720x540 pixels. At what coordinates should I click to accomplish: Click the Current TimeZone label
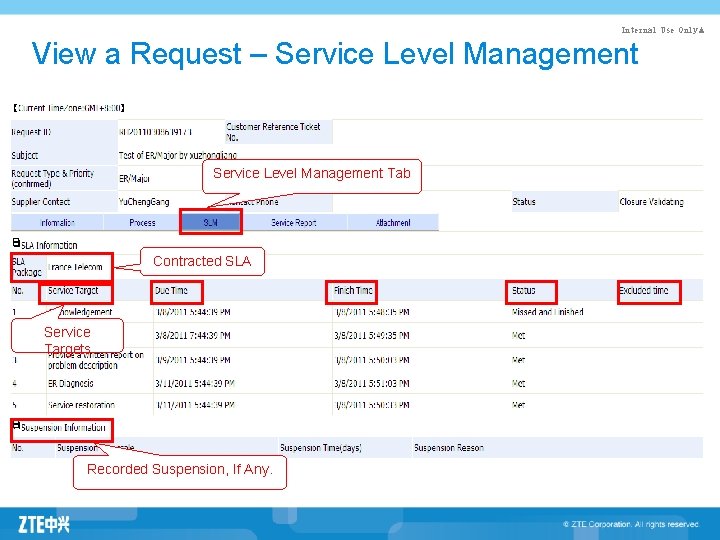(x=68, y=108)
